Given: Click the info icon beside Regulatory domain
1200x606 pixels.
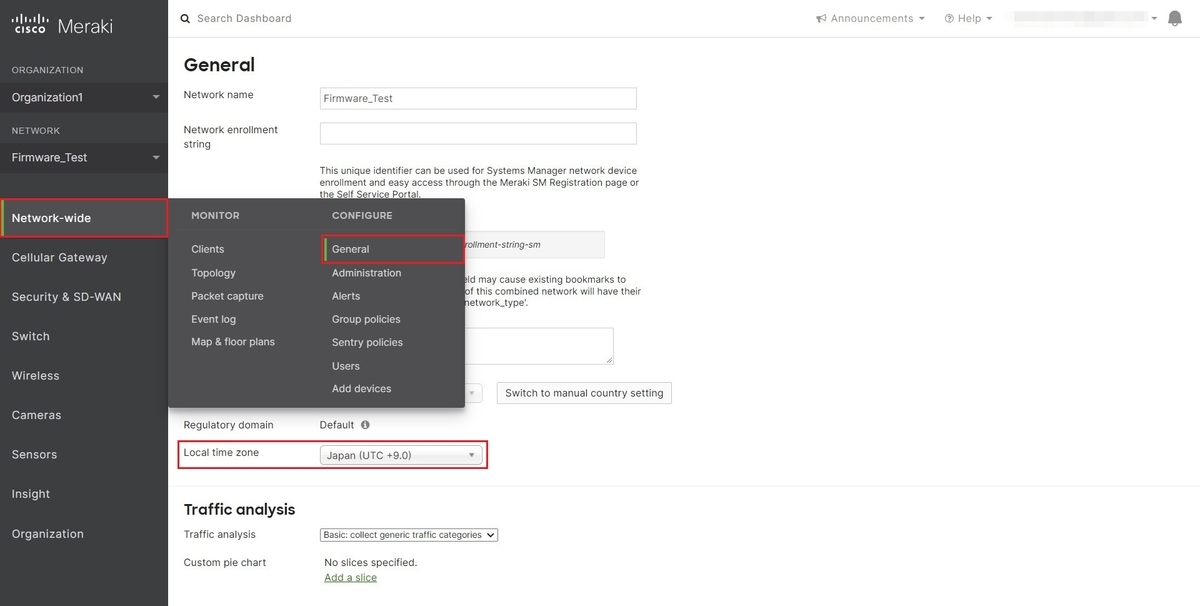Looking at the screenshot, I should coord(364,424).
